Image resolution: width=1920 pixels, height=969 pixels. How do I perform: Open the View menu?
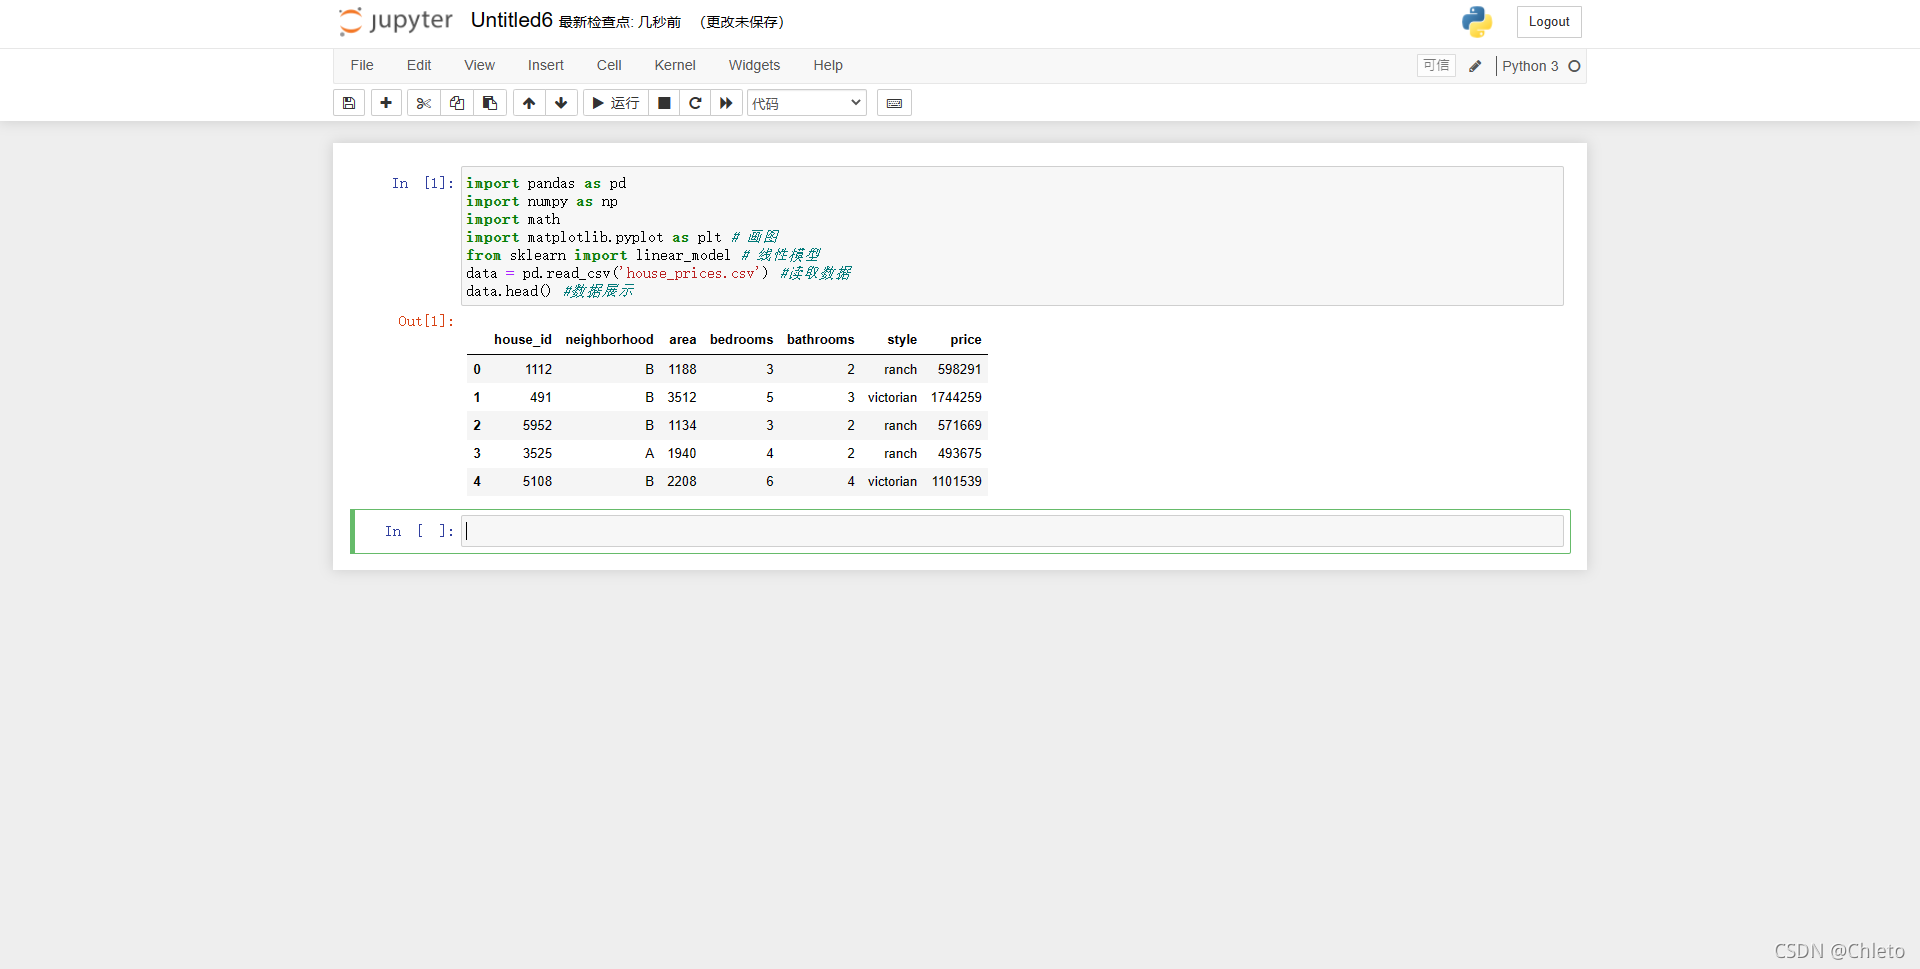[479, 65]
